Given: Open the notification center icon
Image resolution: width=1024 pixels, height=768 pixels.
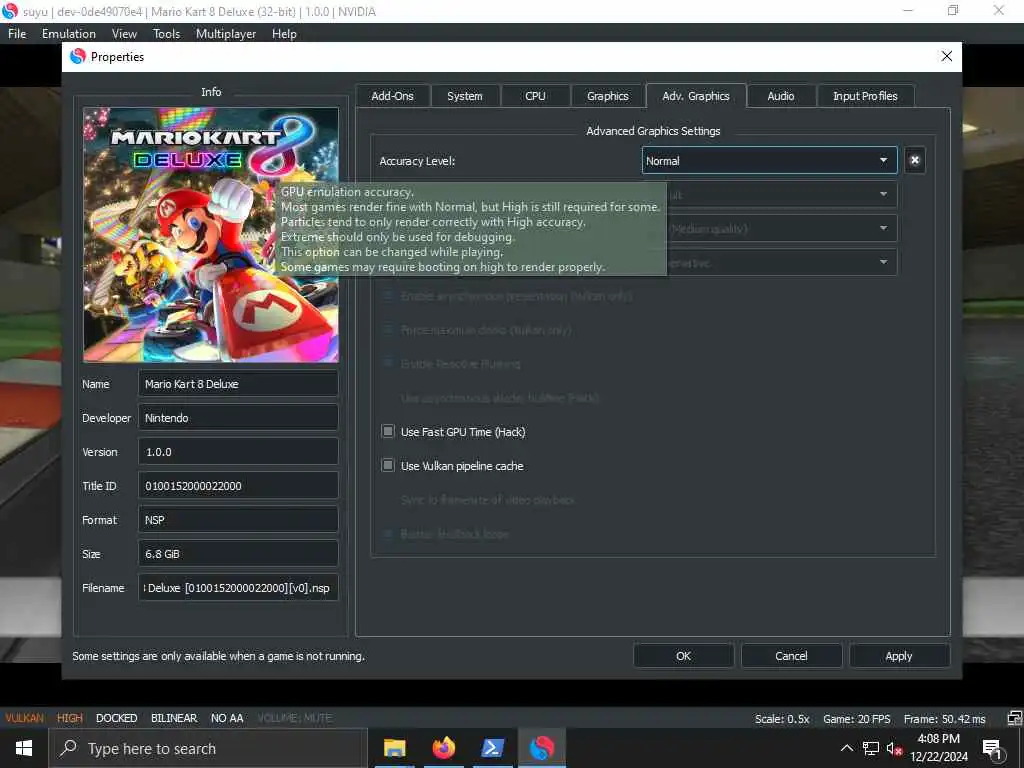Looking at the screenshot, I should tap(992, 749).
